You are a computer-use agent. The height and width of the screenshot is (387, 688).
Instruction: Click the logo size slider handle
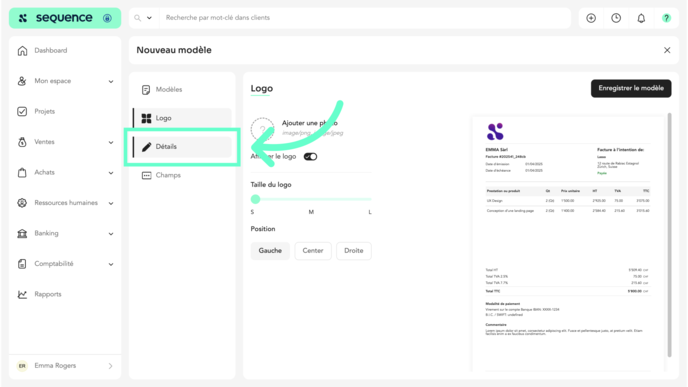[x=255, y=199]
